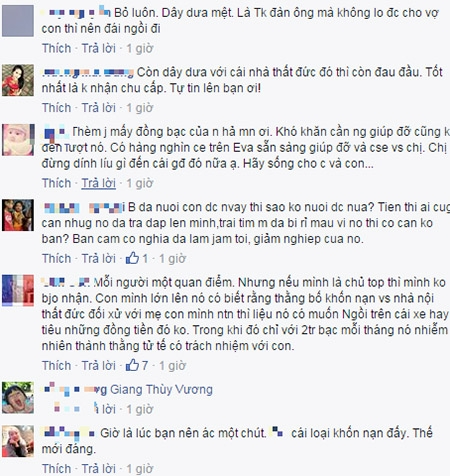This screenshot has width=450, height=476.
Task: Open the baby photo avatar
Action: 18,140
